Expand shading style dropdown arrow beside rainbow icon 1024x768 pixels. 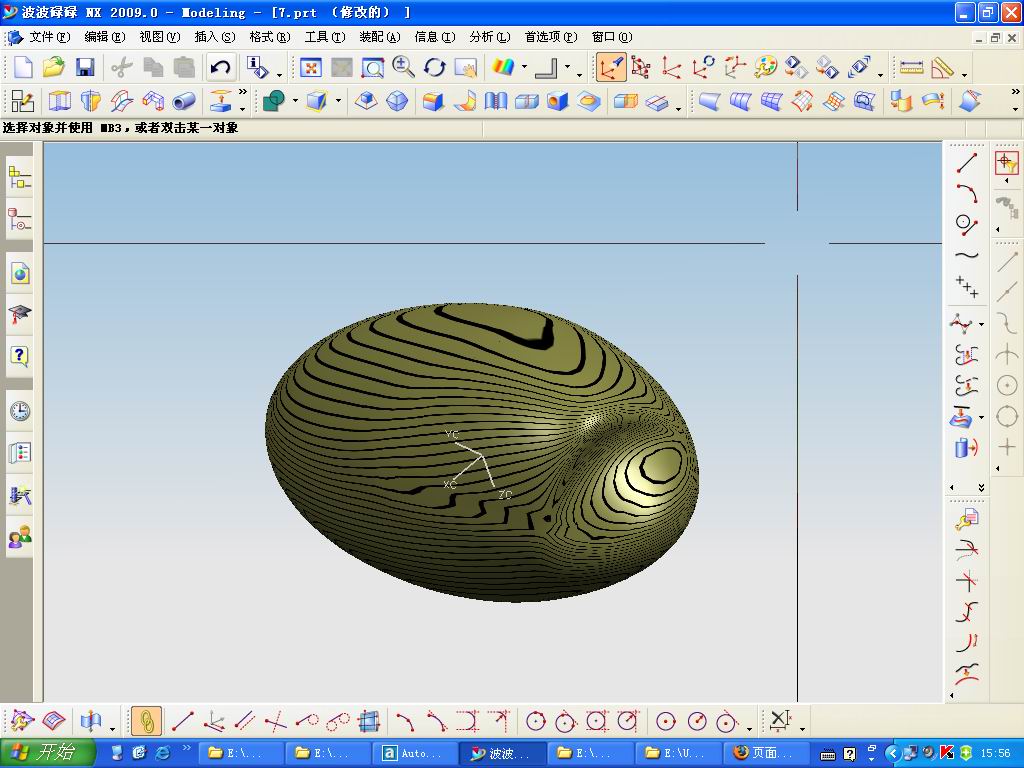(524, 67)
